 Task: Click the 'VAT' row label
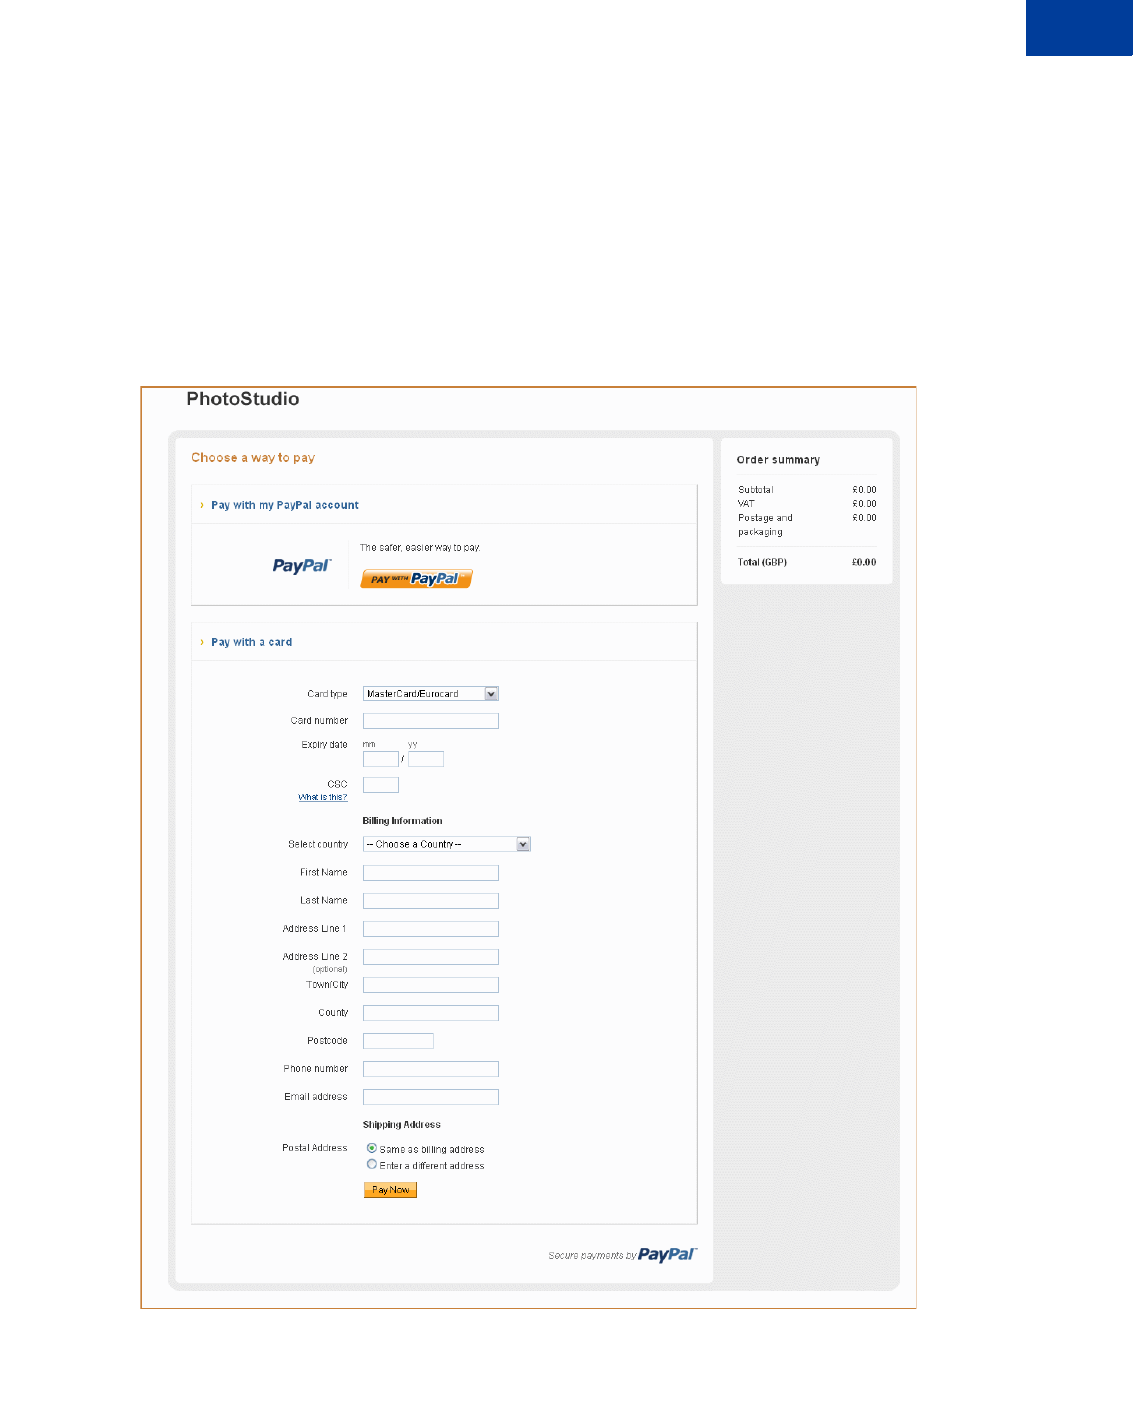click(746, 504)
